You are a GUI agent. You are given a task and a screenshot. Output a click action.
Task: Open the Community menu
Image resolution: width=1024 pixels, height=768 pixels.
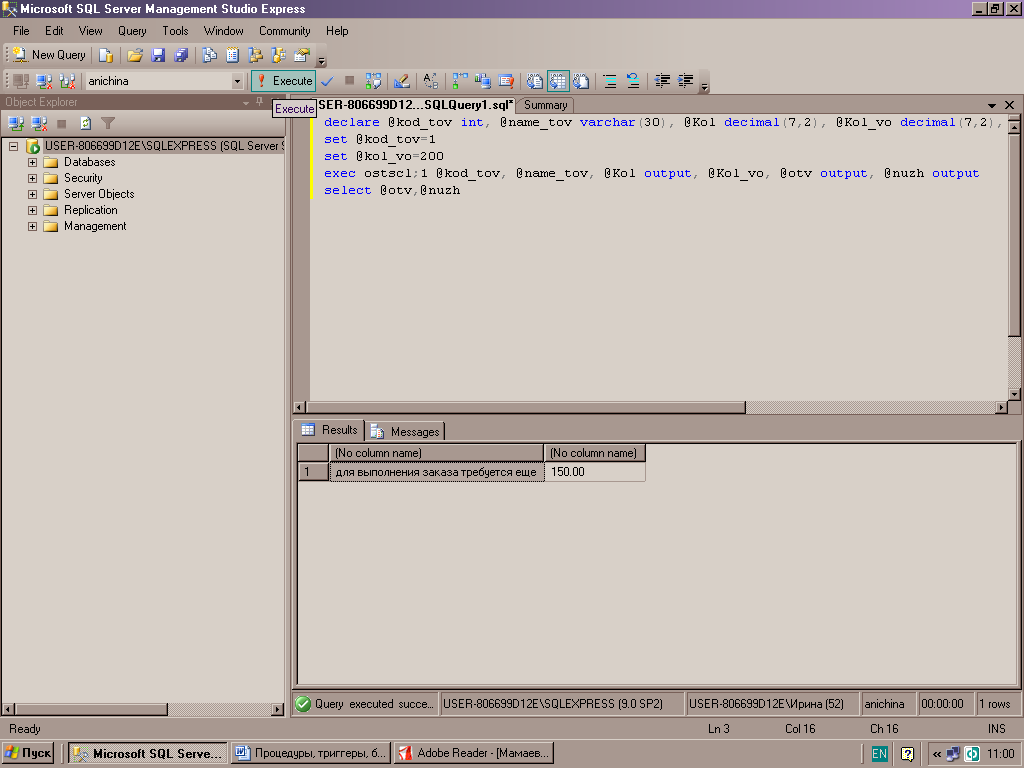point(284,31)
